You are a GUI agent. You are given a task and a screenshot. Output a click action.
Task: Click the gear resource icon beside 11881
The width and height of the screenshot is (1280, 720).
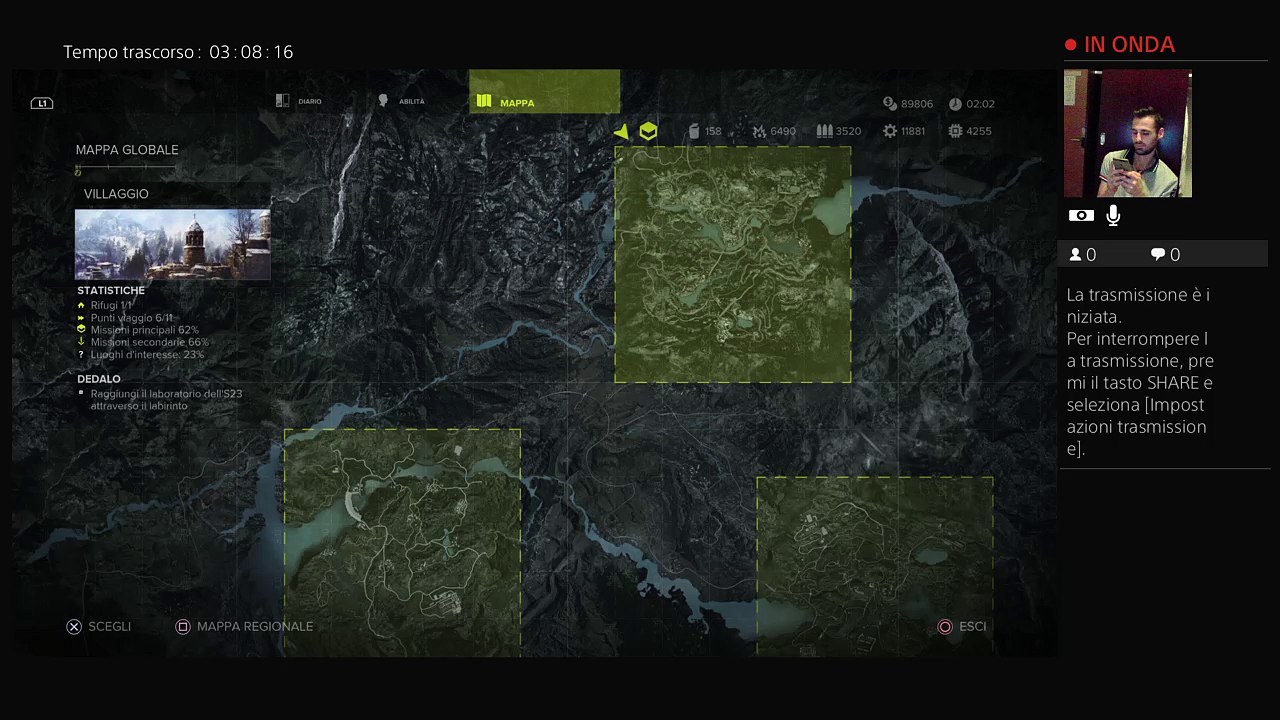click(x=890, y=131)
